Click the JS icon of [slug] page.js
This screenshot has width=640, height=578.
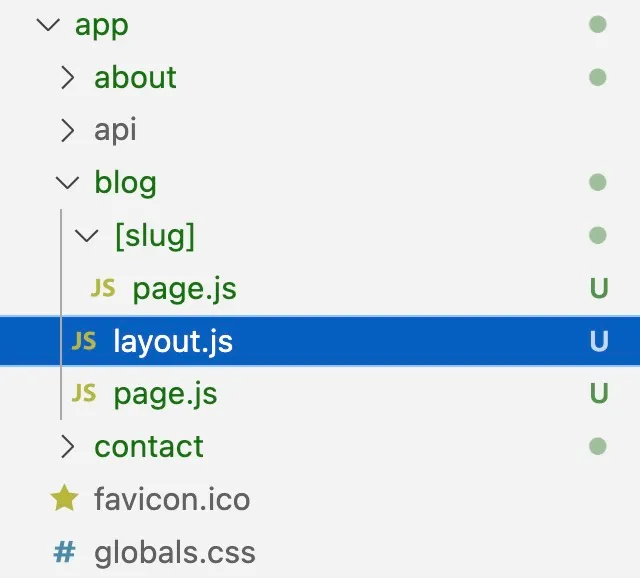coord(103,289)
